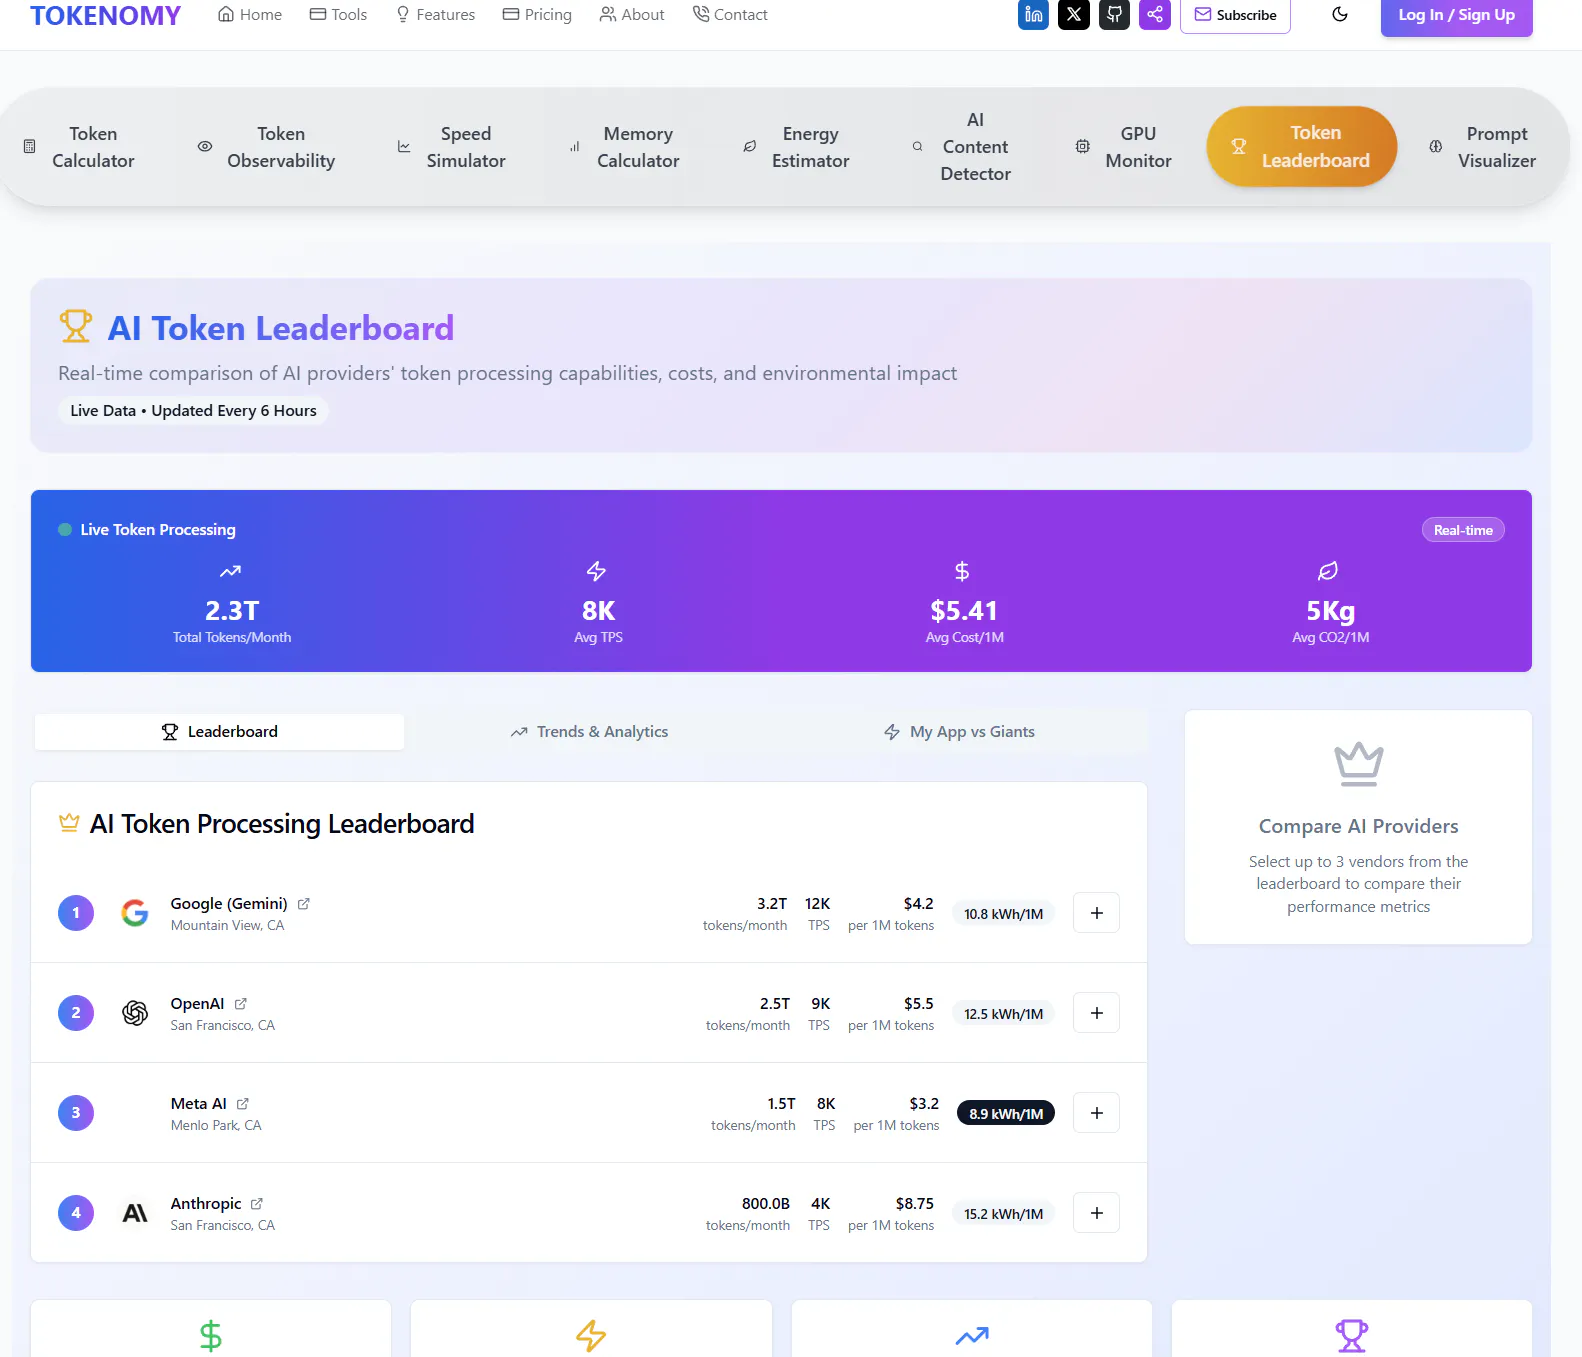Select the Energy Estimator tool tab

[797, 147]
